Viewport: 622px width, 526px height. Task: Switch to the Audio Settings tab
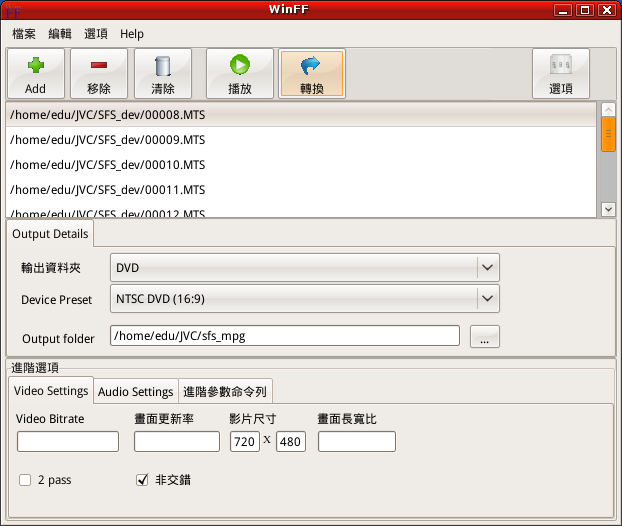click(x=135, y=391)
